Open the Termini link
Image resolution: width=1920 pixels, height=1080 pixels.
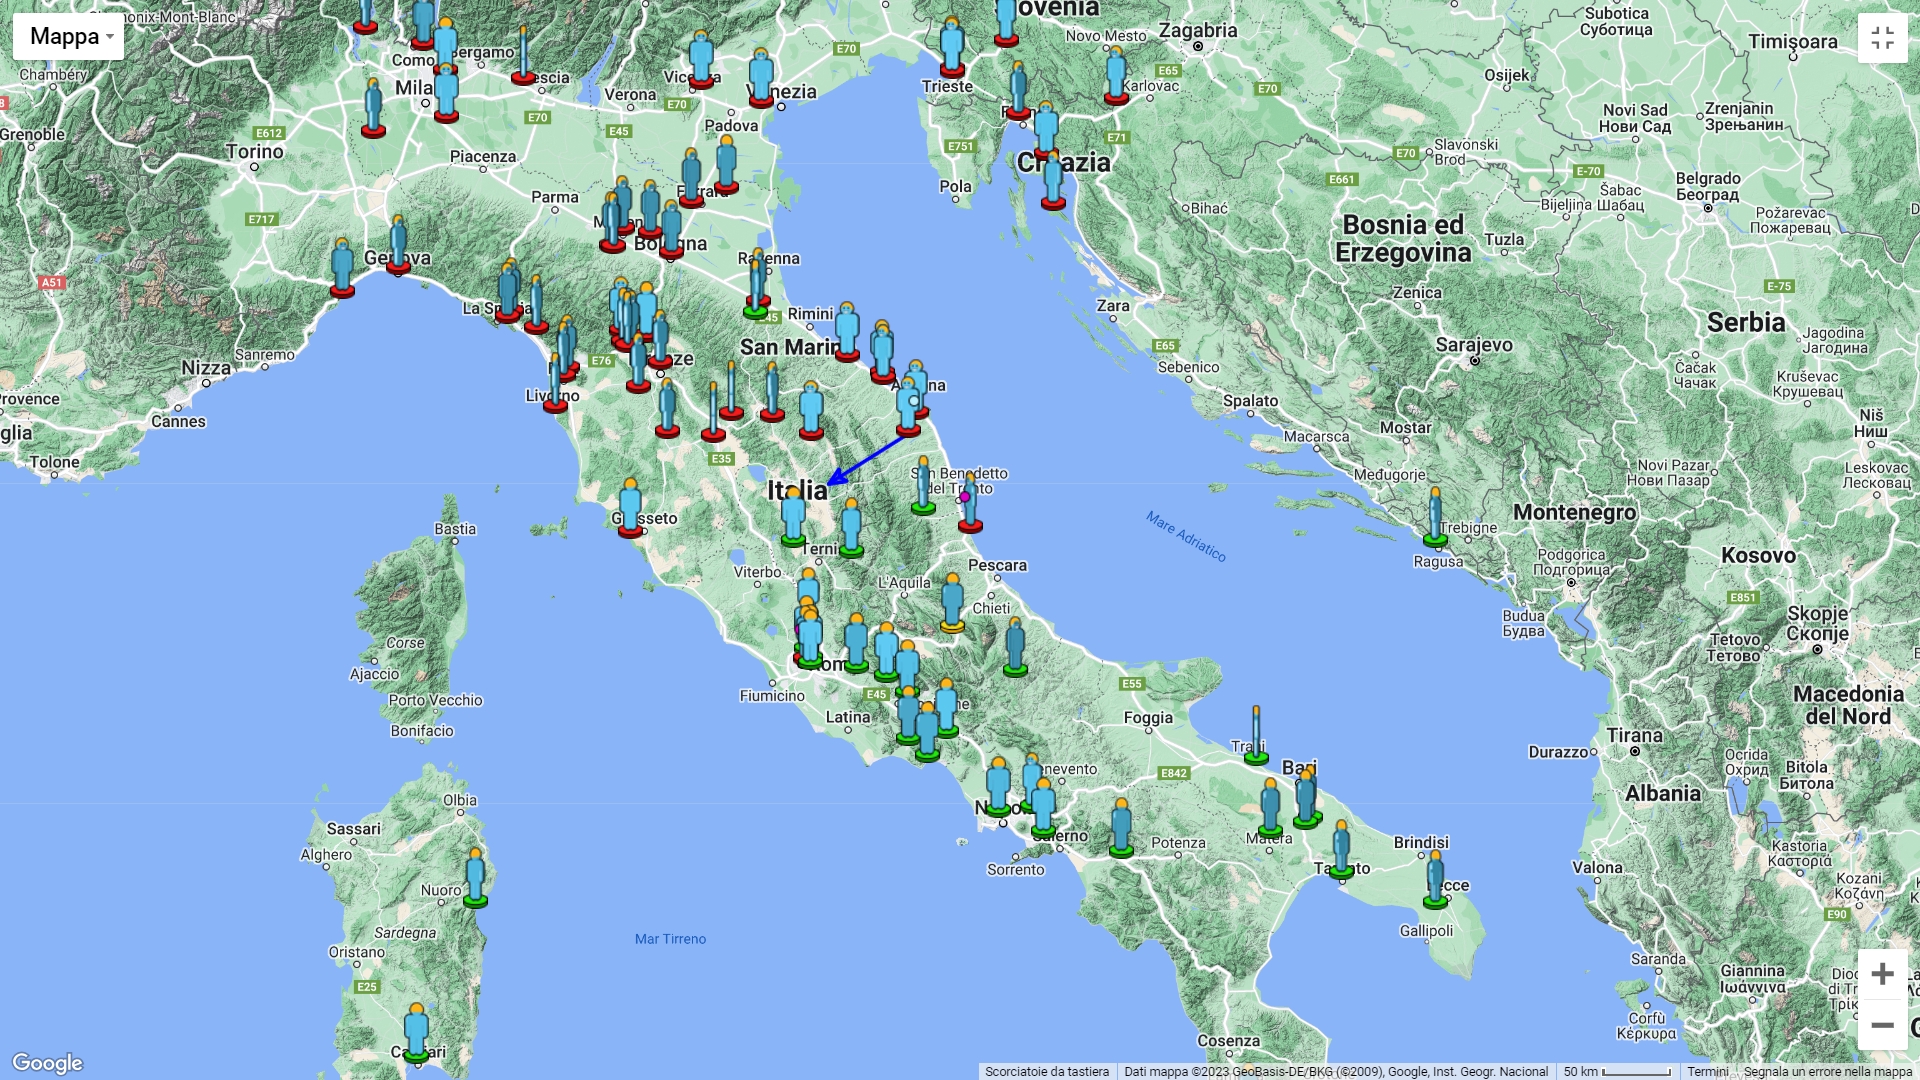1707,1071
